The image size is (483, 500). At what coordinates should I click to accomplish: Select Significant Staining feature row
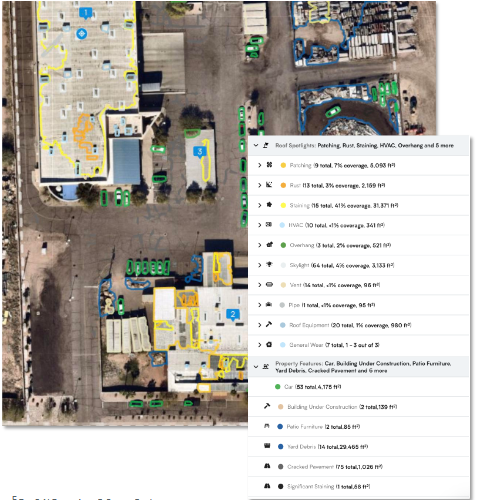[358, 486]
